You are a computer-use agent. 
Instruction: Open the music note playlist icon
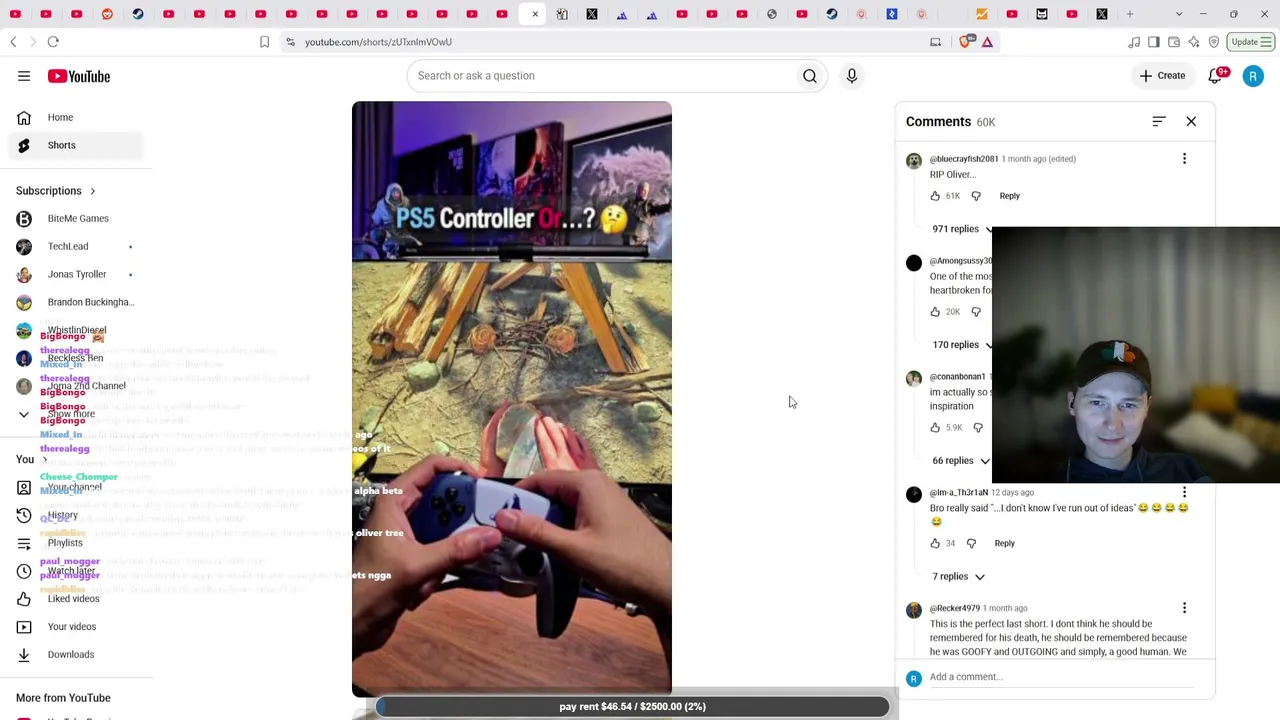pos(1134,42)
